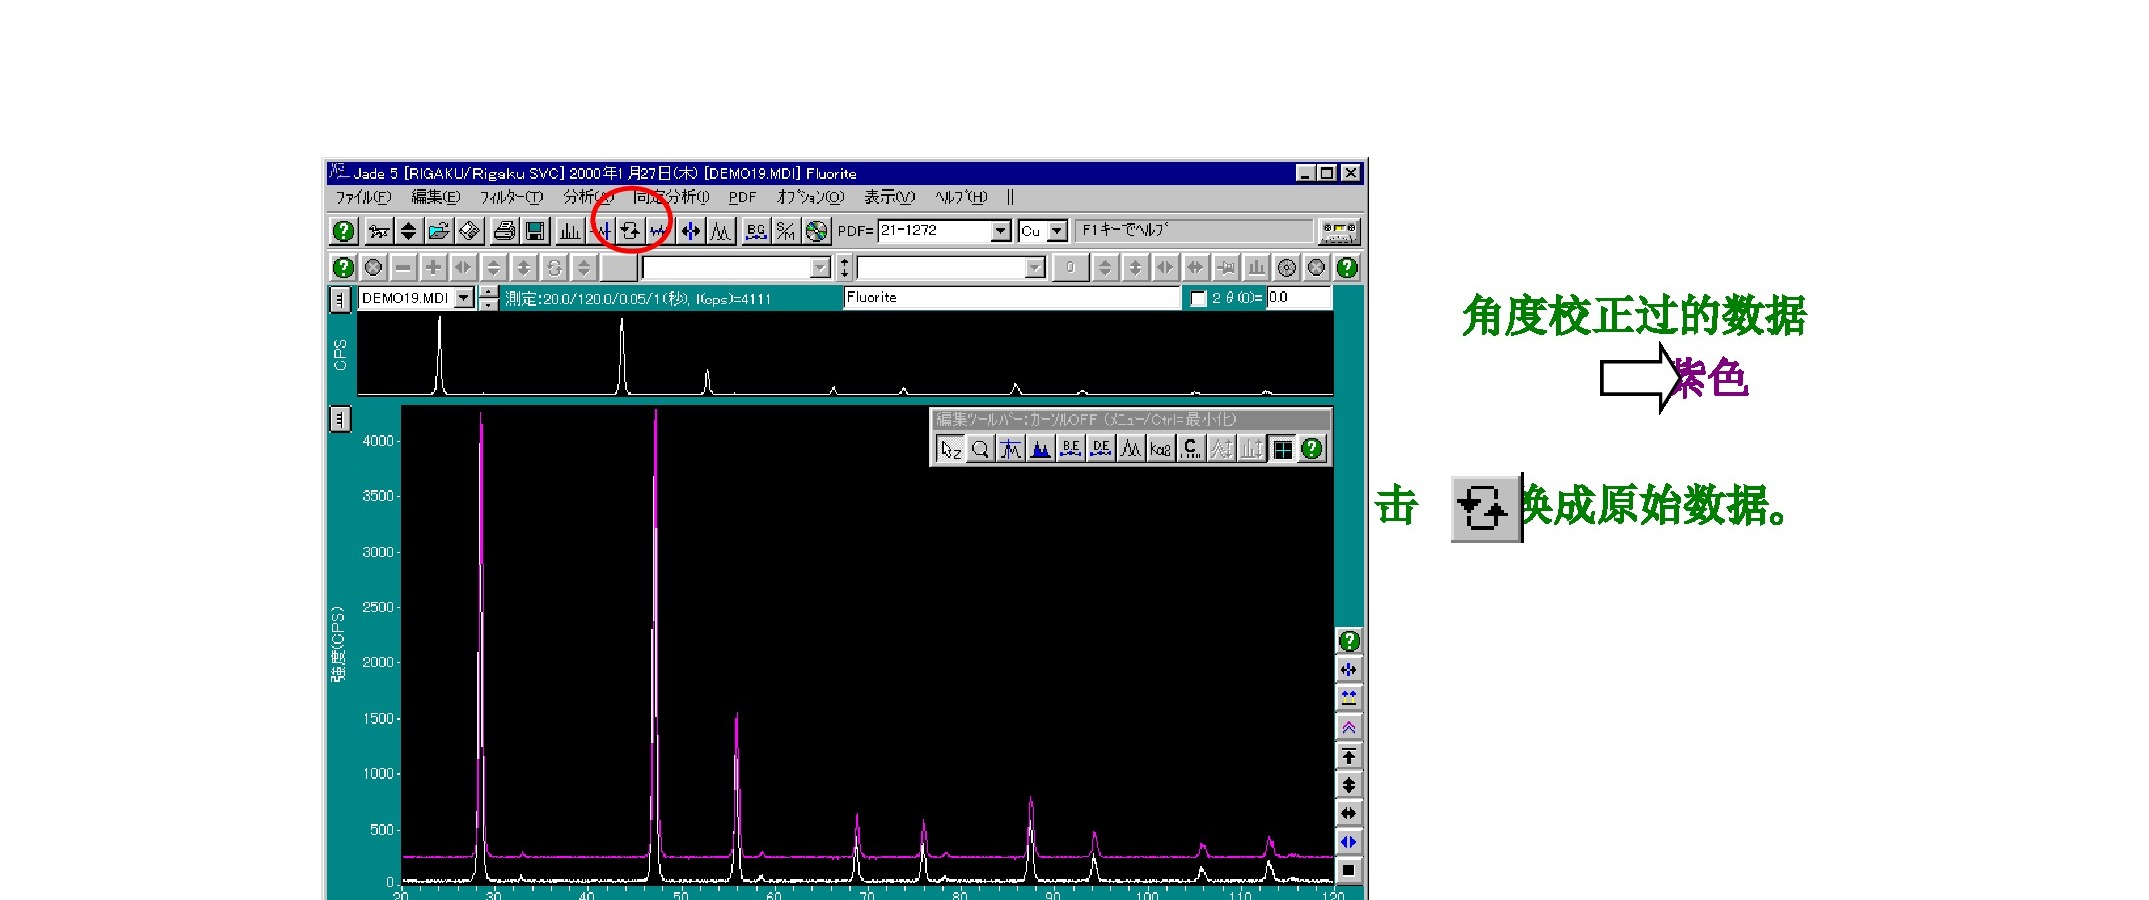Save data with the floppy disk icon
The height and width of the screenshot is (900, 2149).
pos(535,231)
